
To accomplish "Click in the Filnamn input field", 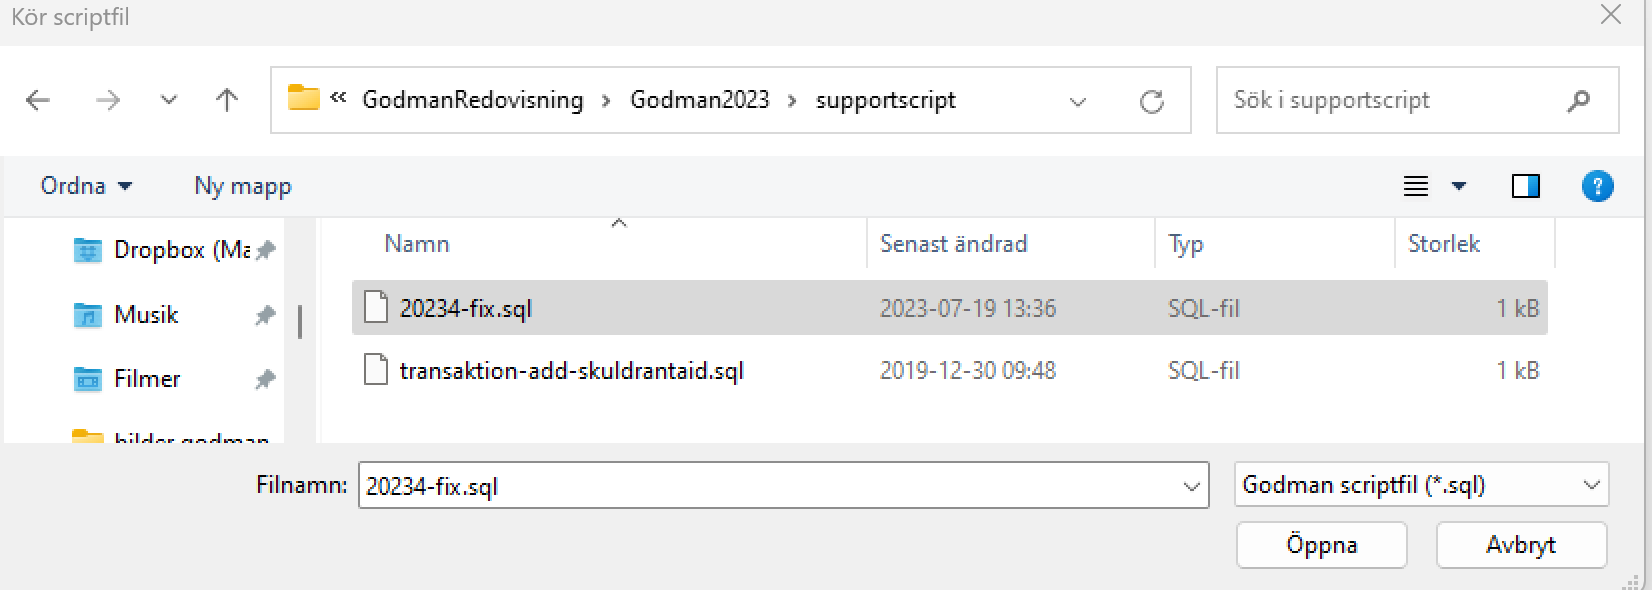I will pyautogui.click(x=770, y=486).
